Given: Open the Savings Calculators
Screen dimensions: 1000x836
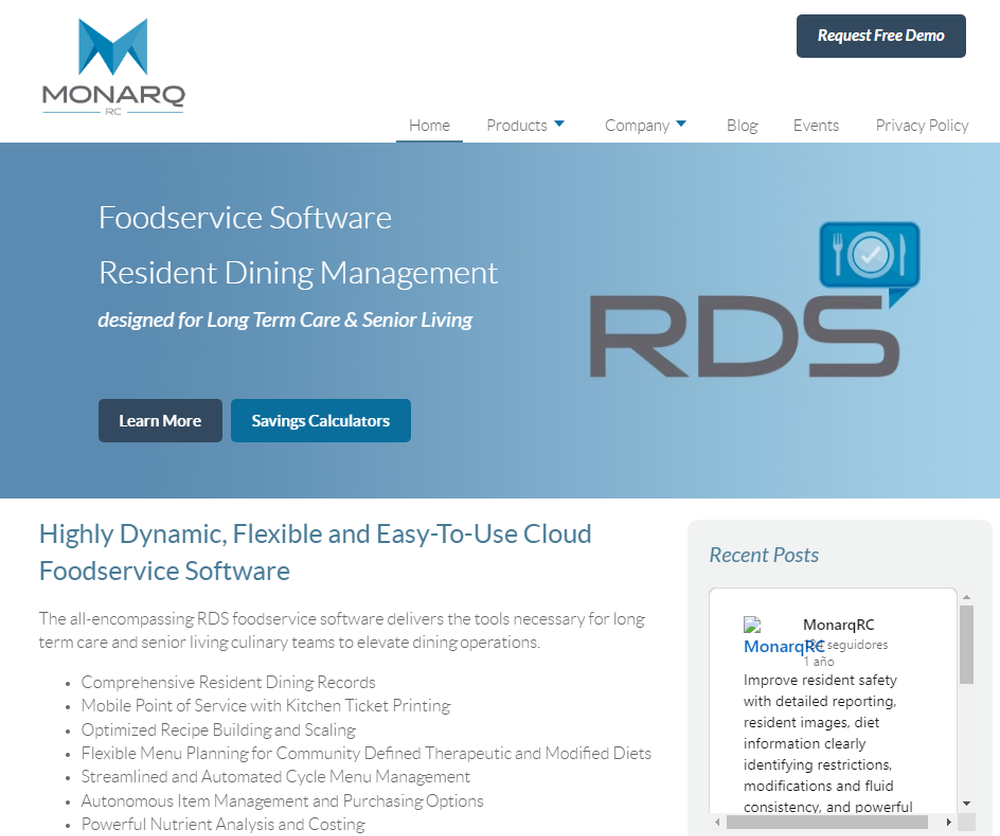Looking at the screenshot, I should click(320, 420).
